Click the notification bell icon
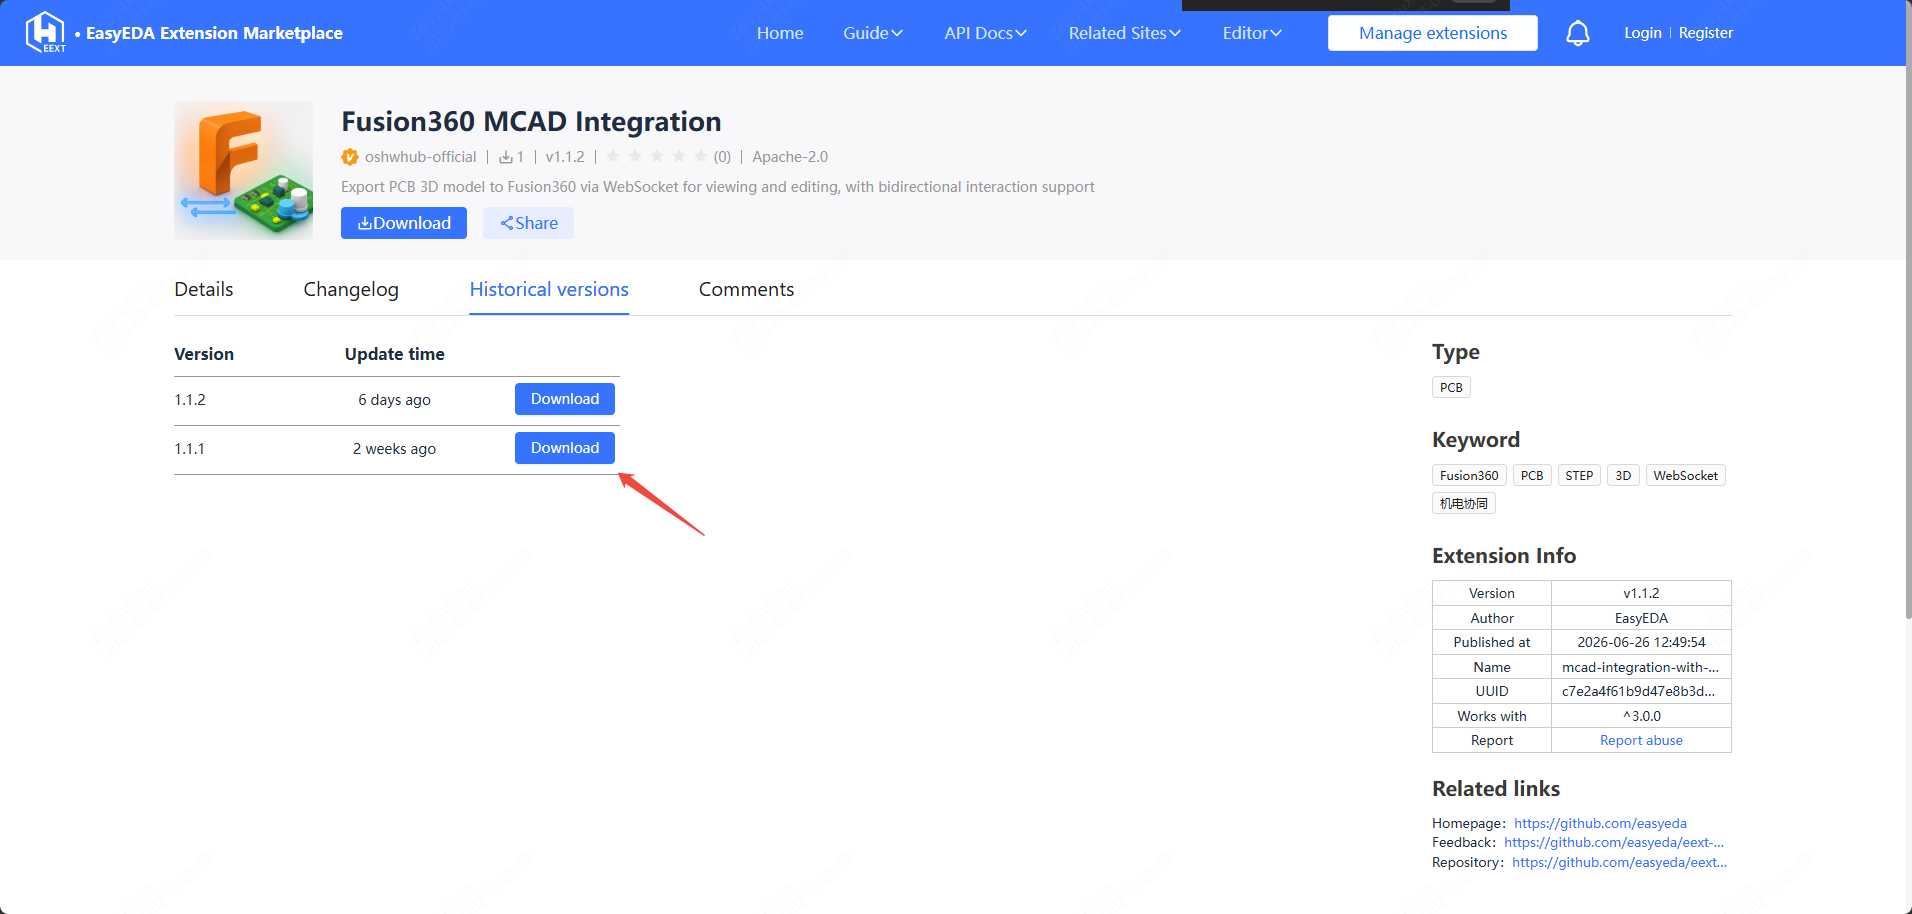This screenshot has width=1912, height=914. point(1577,33)
